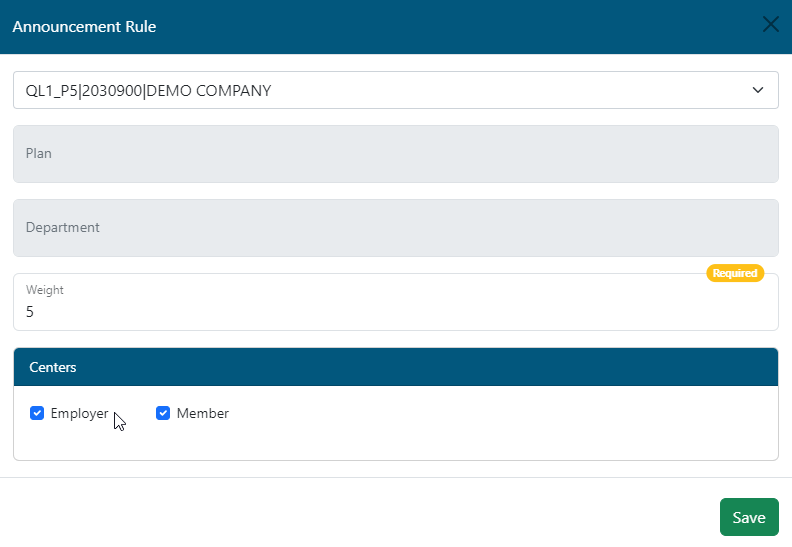The height and width of the screenshot is (547, 792).
Task: Click the Required badge on Weight
Action: pyautogui.click(x=735, y=273)
